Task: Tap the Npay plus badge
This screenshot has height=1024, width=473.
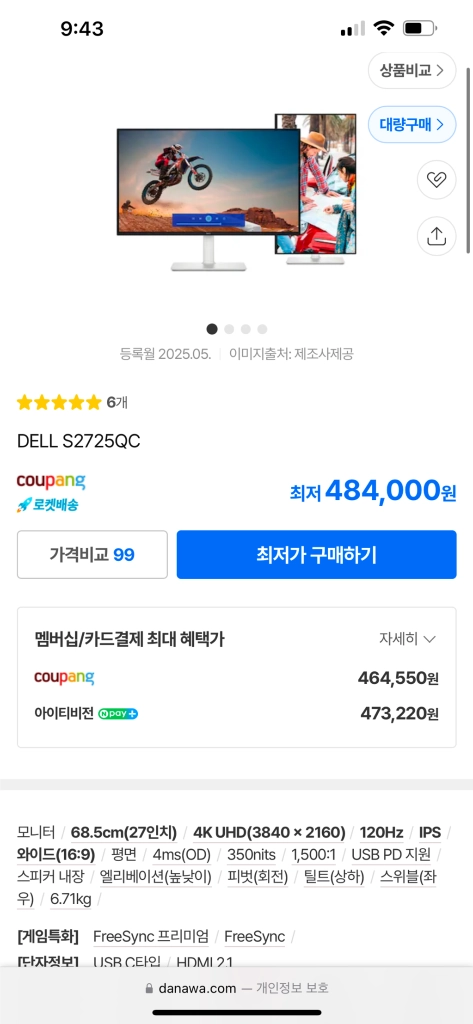Action: pyautogui.click(x=118, y=714)
